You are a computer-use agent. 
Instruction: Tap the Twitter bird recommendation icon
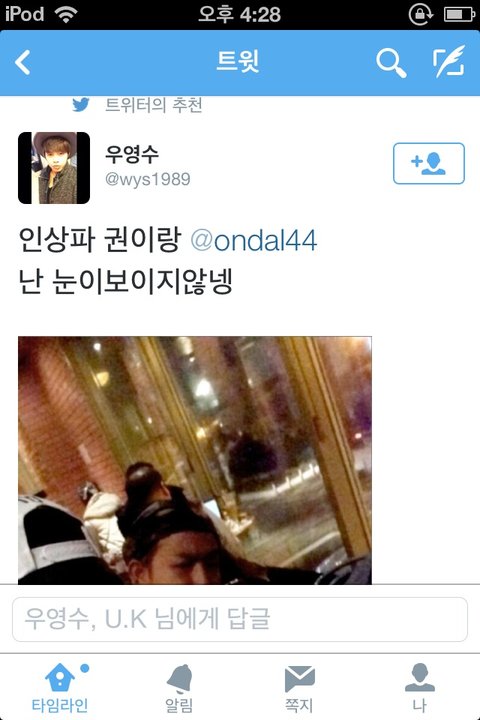pyautogui.click(x=81, y=105)
